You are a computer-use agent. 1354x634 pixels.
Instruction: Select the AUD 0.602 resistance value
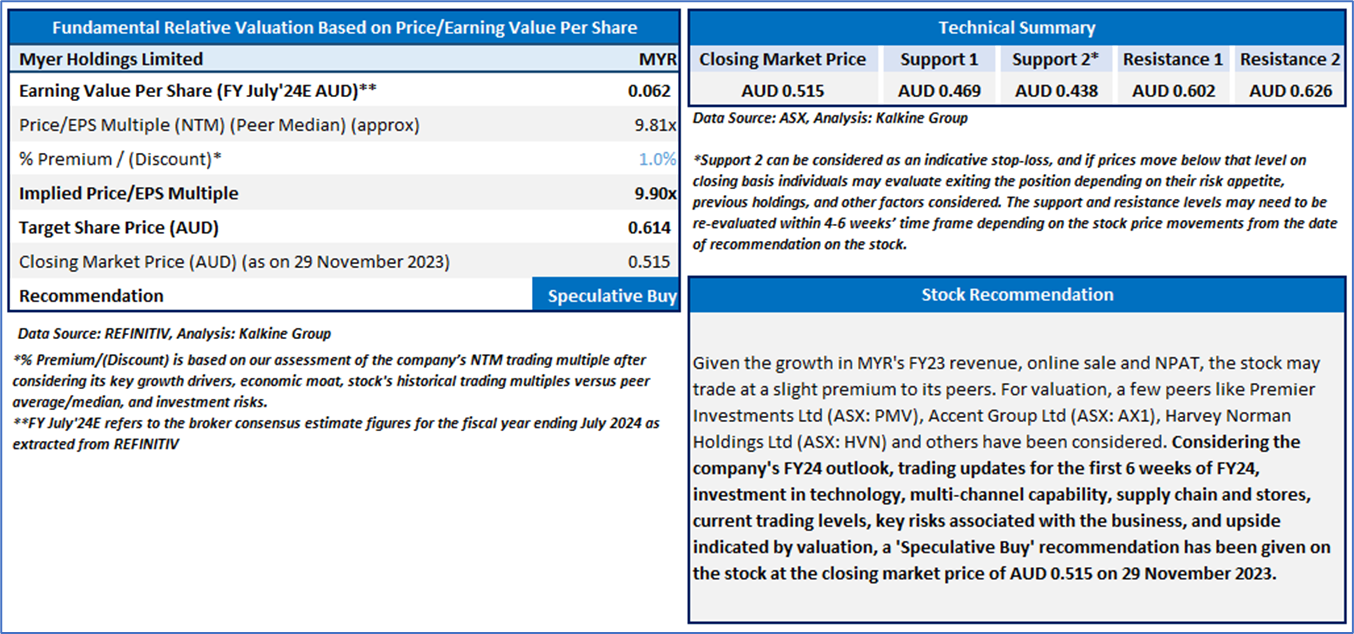pyautogui.click(x=1173, y=91)
